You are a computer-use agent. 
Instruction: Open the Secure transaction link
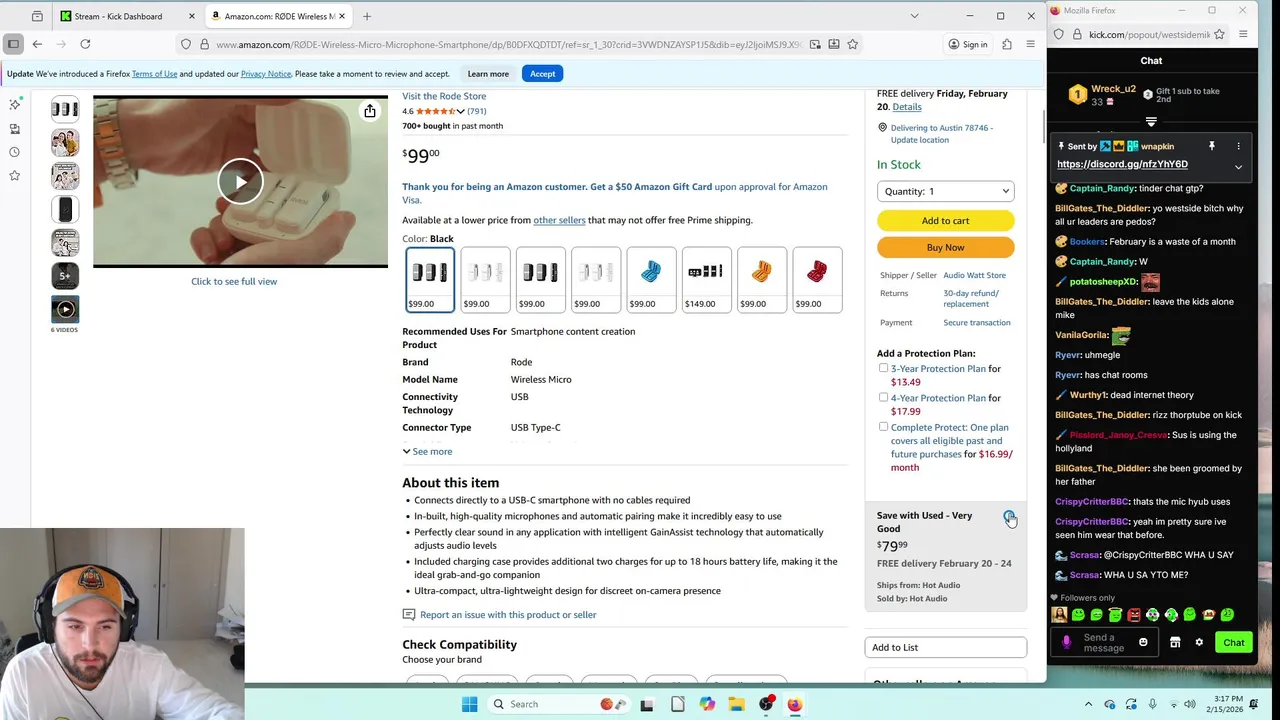pos(976,322)
